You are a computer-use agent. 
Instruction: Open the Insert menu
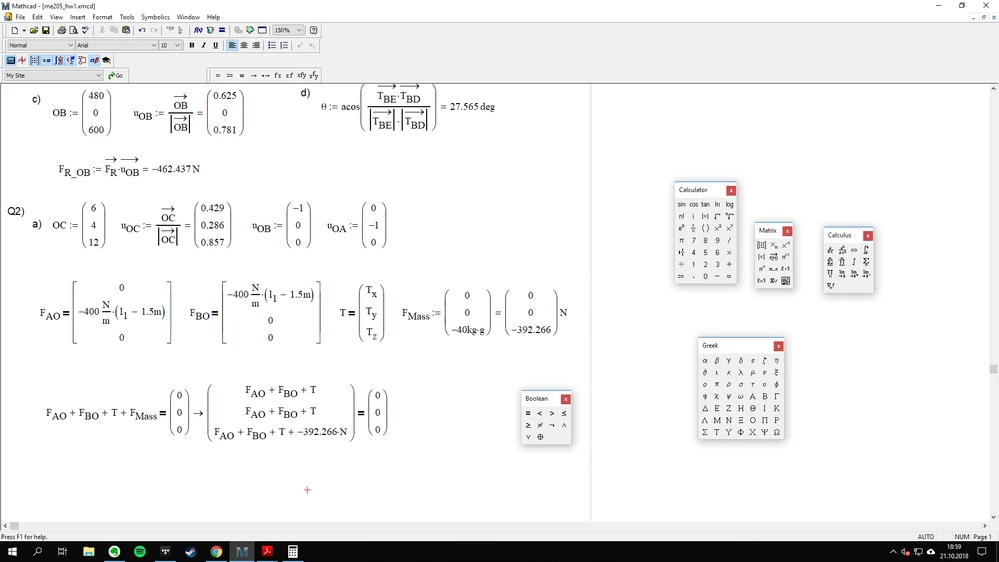tap(78, 17)
